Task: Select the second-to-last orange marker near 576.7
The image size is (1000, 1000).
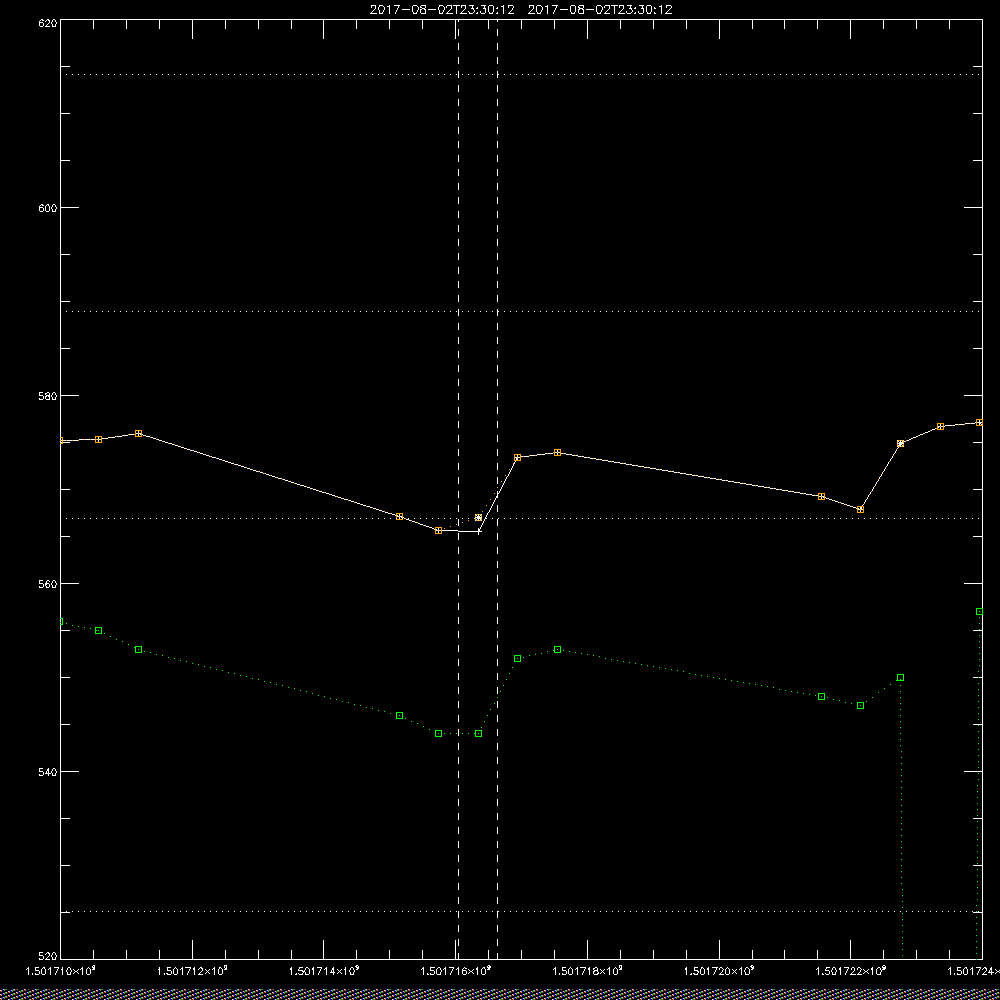Action: tap(940, 427)
